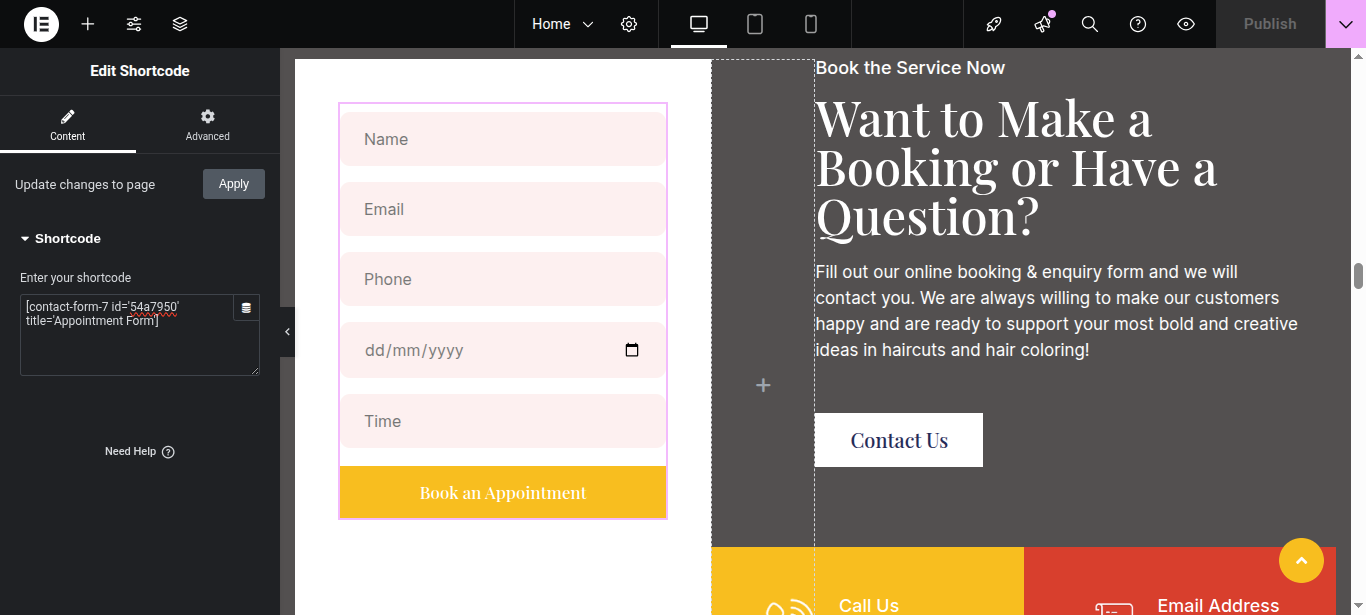Click the Time form field

[503, 421]
